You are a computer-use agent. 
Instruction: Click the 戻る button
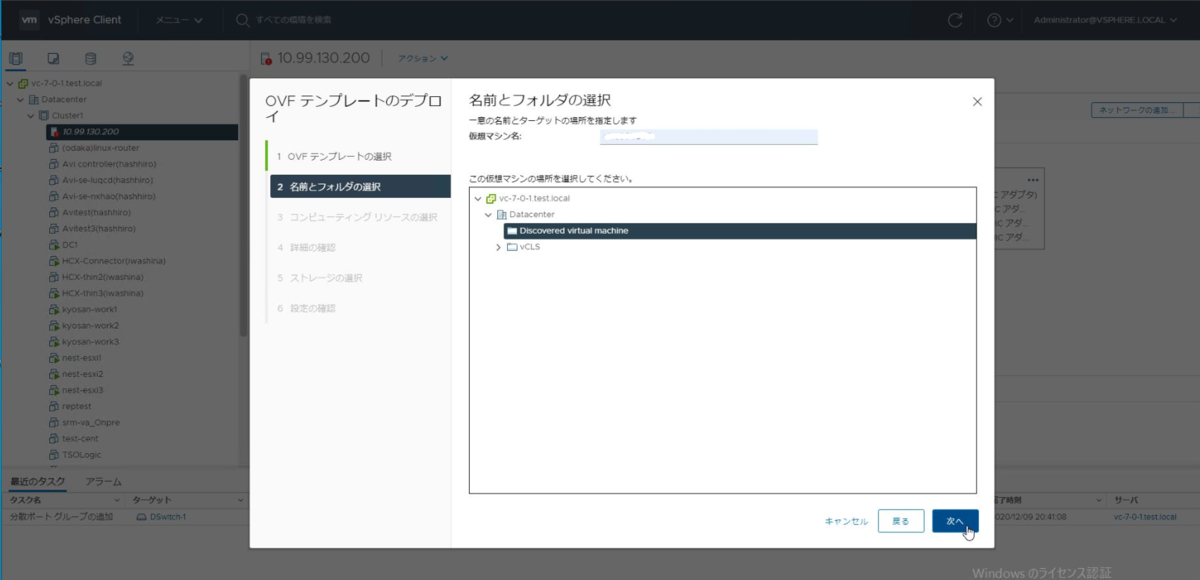click(x=900, y=521)
